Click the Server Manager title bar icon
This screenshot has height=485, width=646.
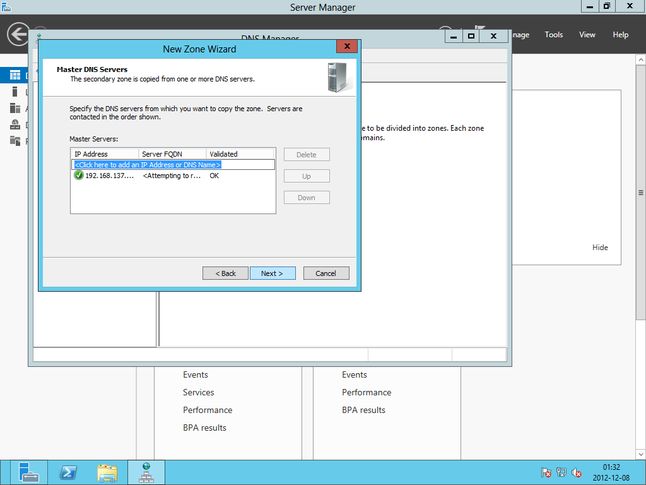[6, 7]
